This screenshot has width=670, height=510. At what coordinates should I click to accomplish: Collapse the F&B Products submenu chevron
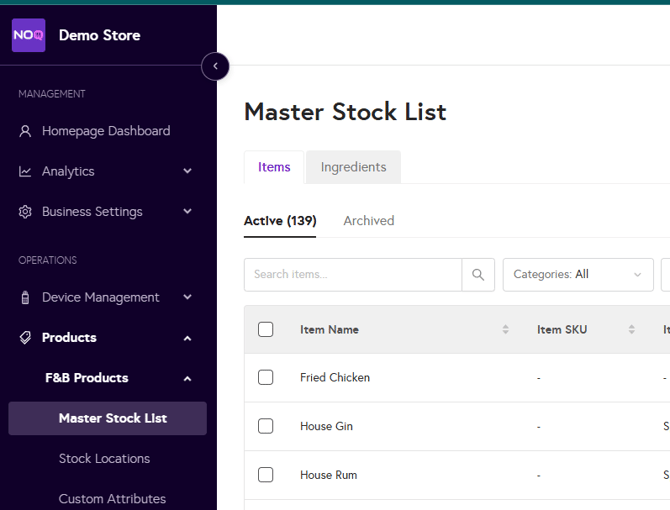pyautogui.click(x=187, y=379)
